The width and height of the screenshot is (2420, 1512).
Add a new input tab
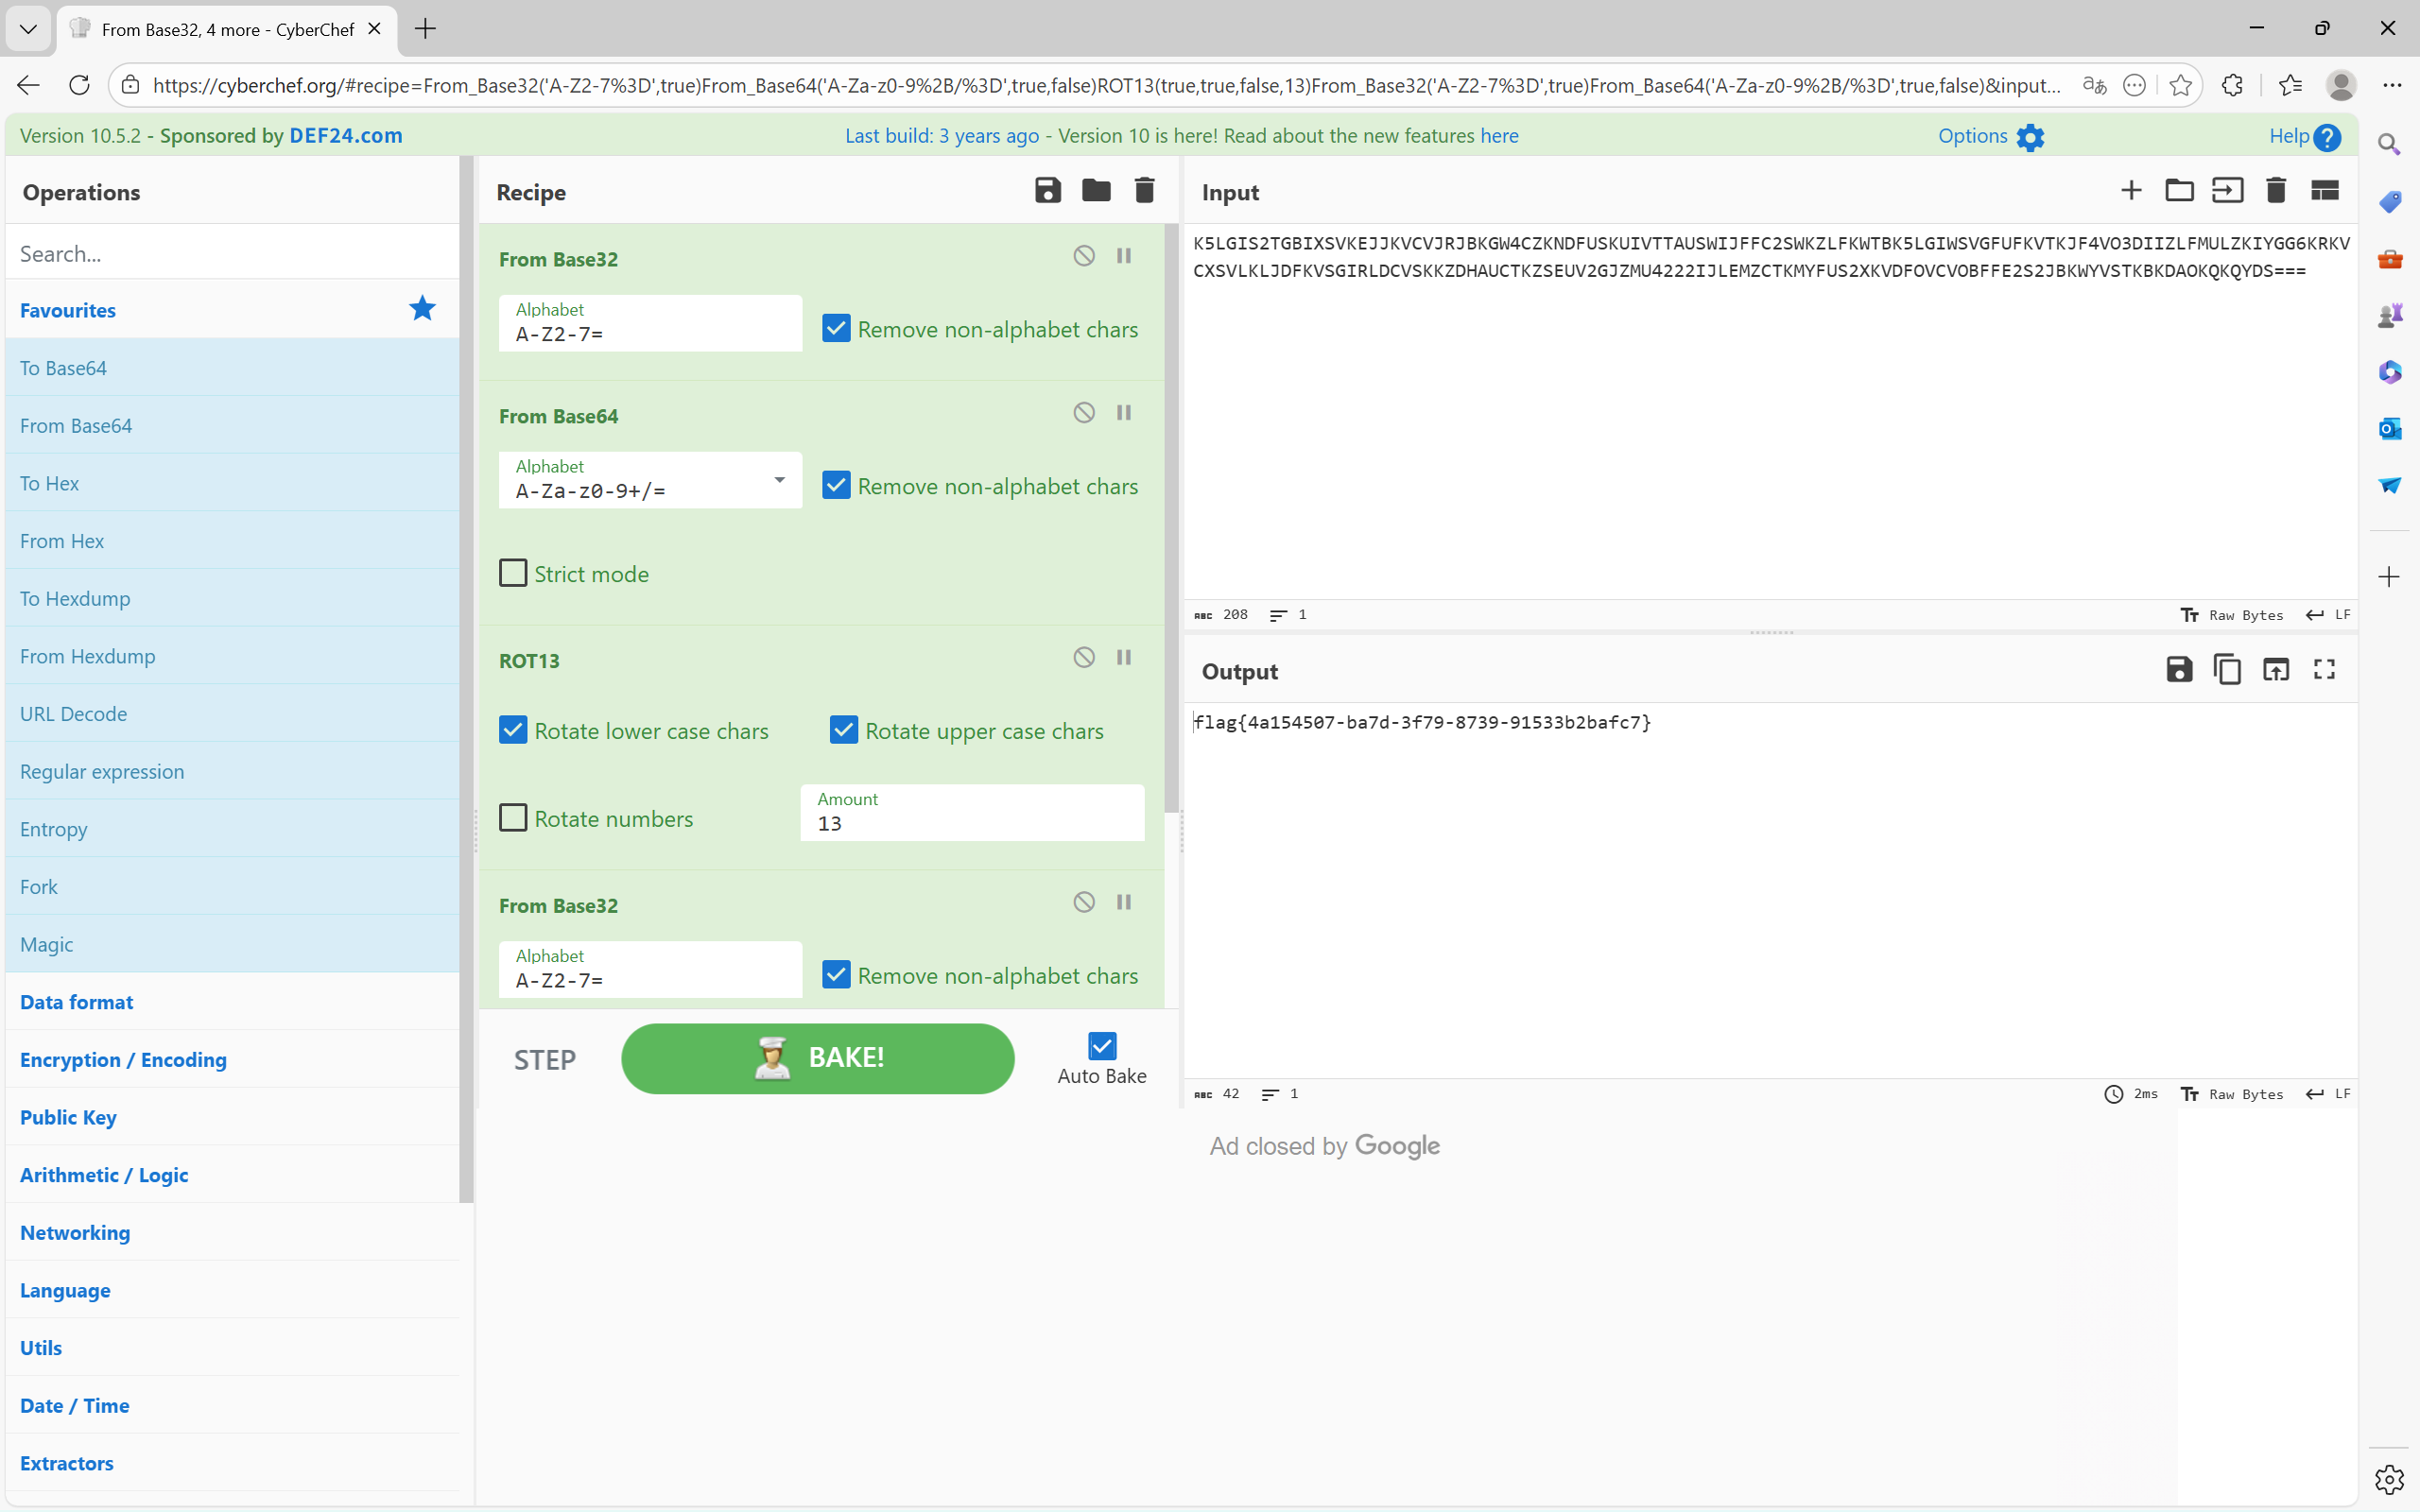(2131, 190)
